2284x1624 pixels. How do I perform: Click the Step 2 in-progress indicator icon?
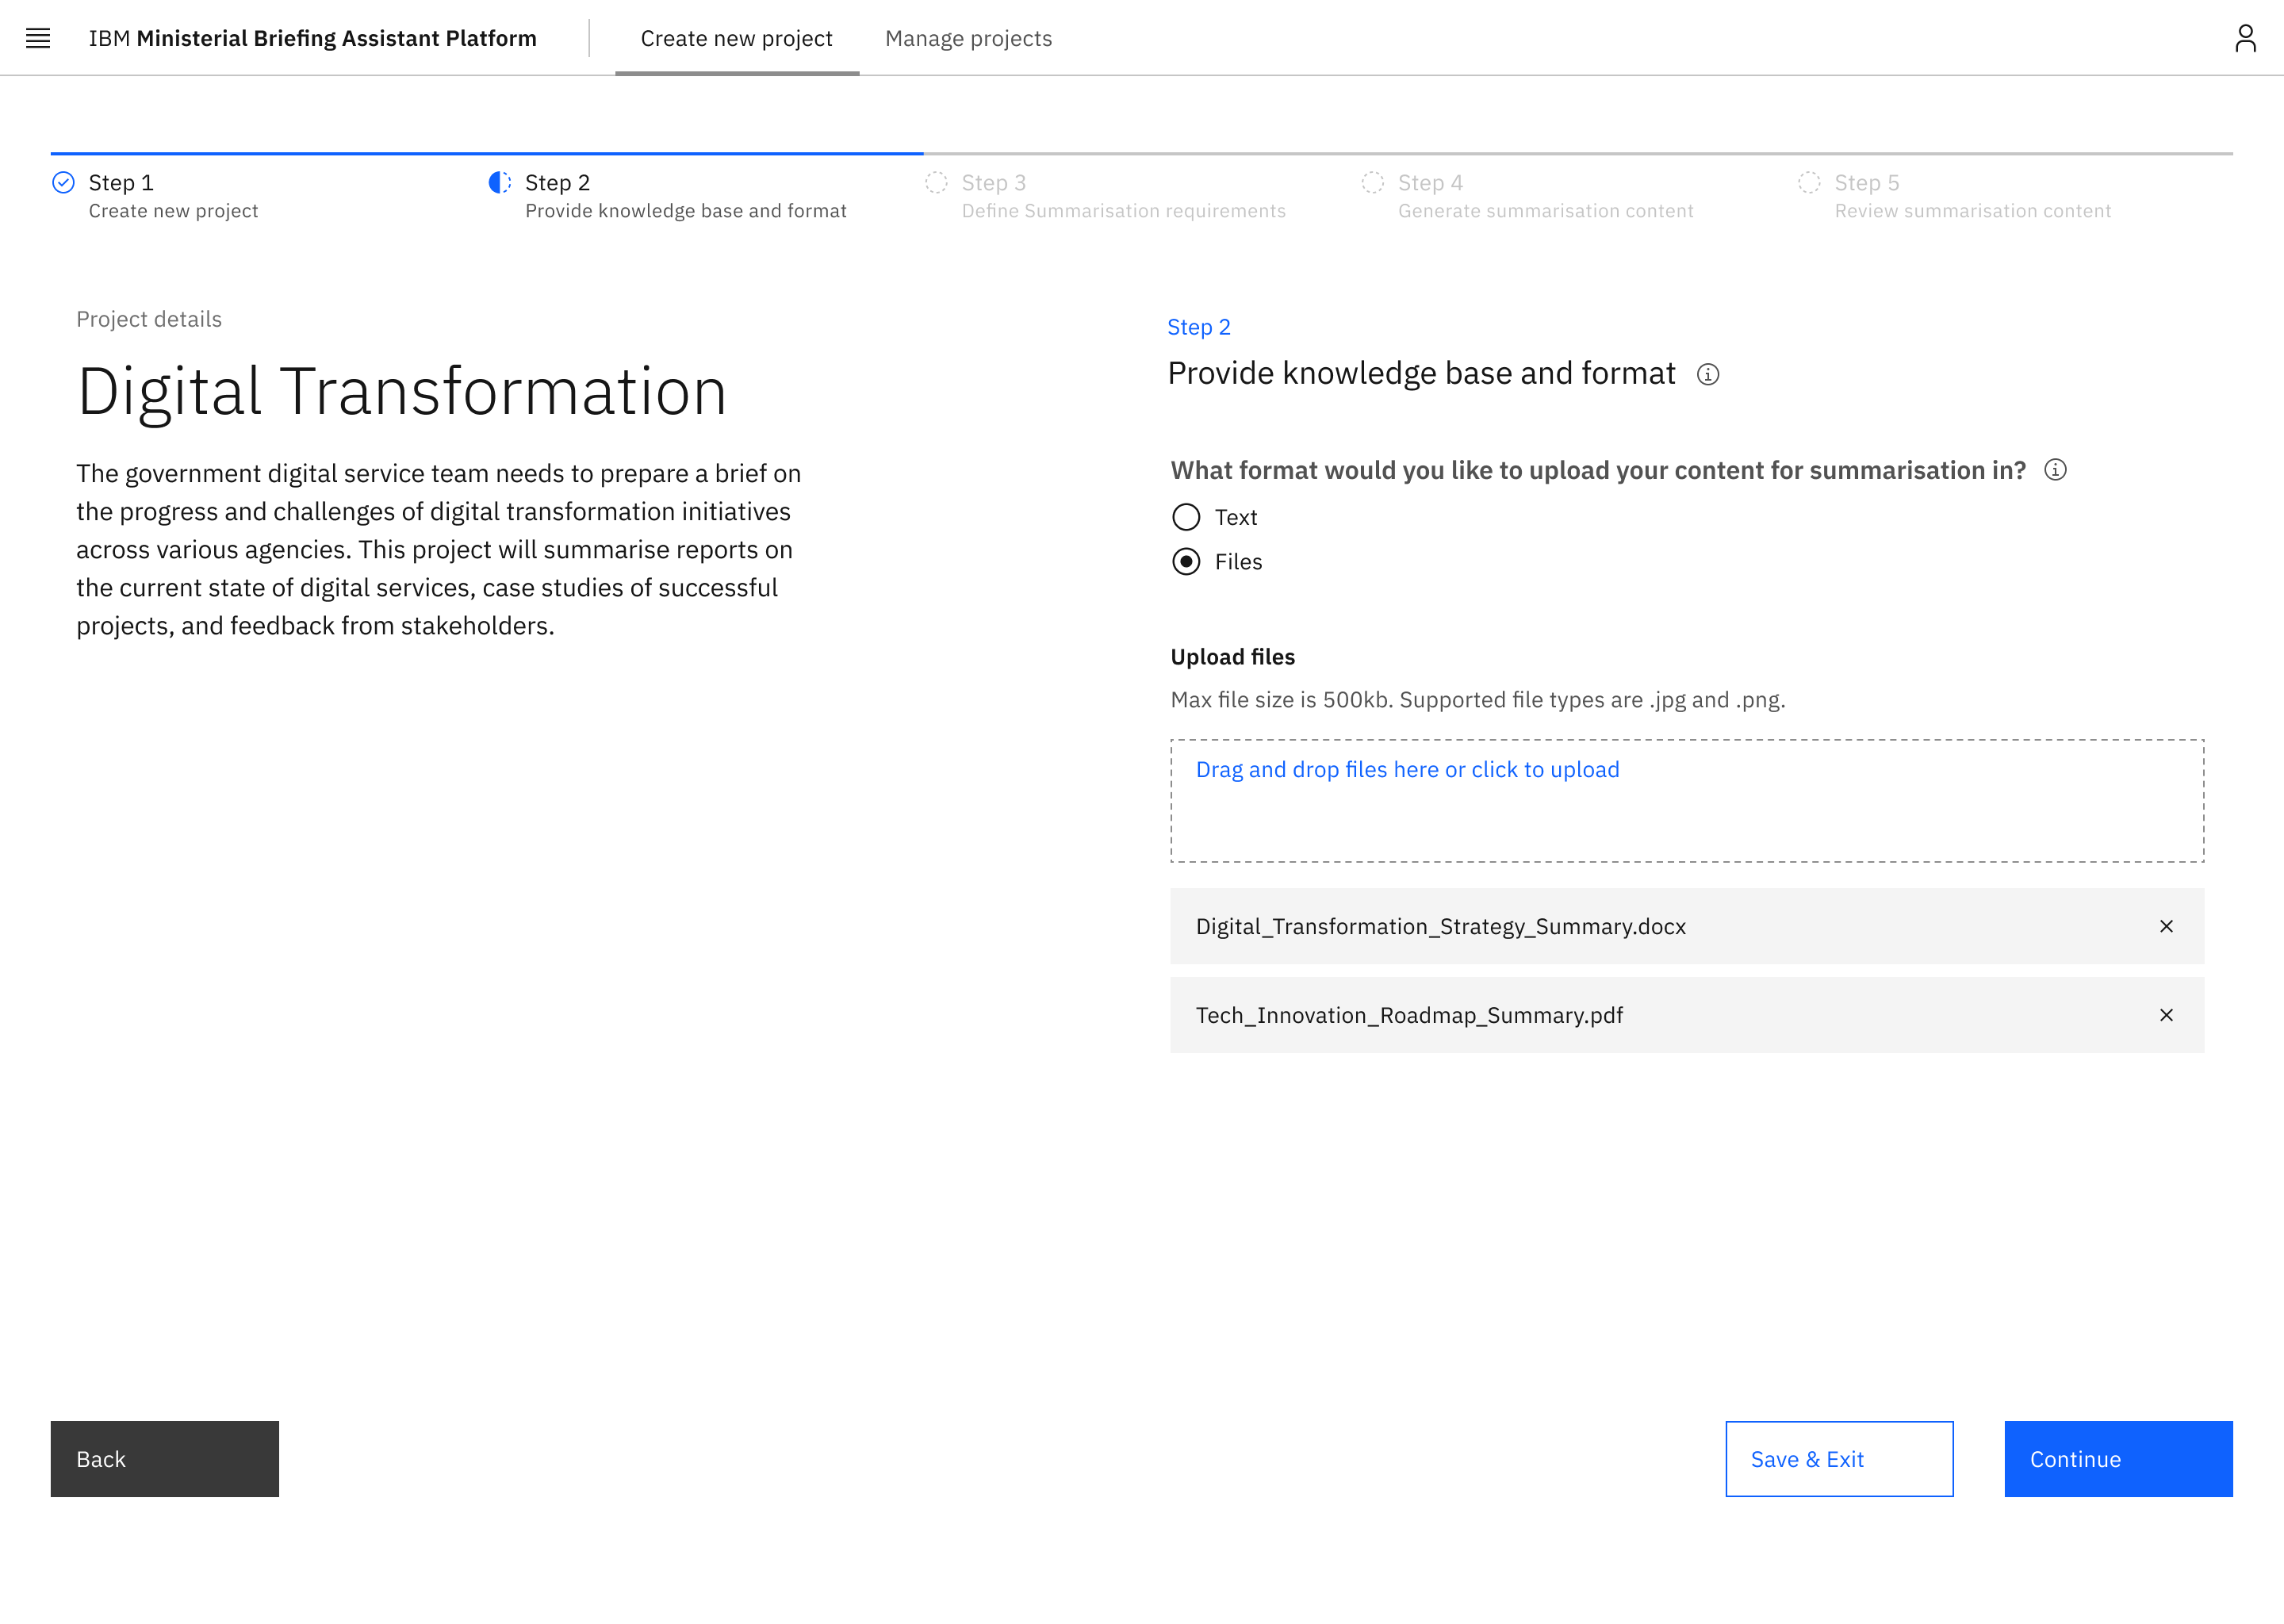point(500,182)
